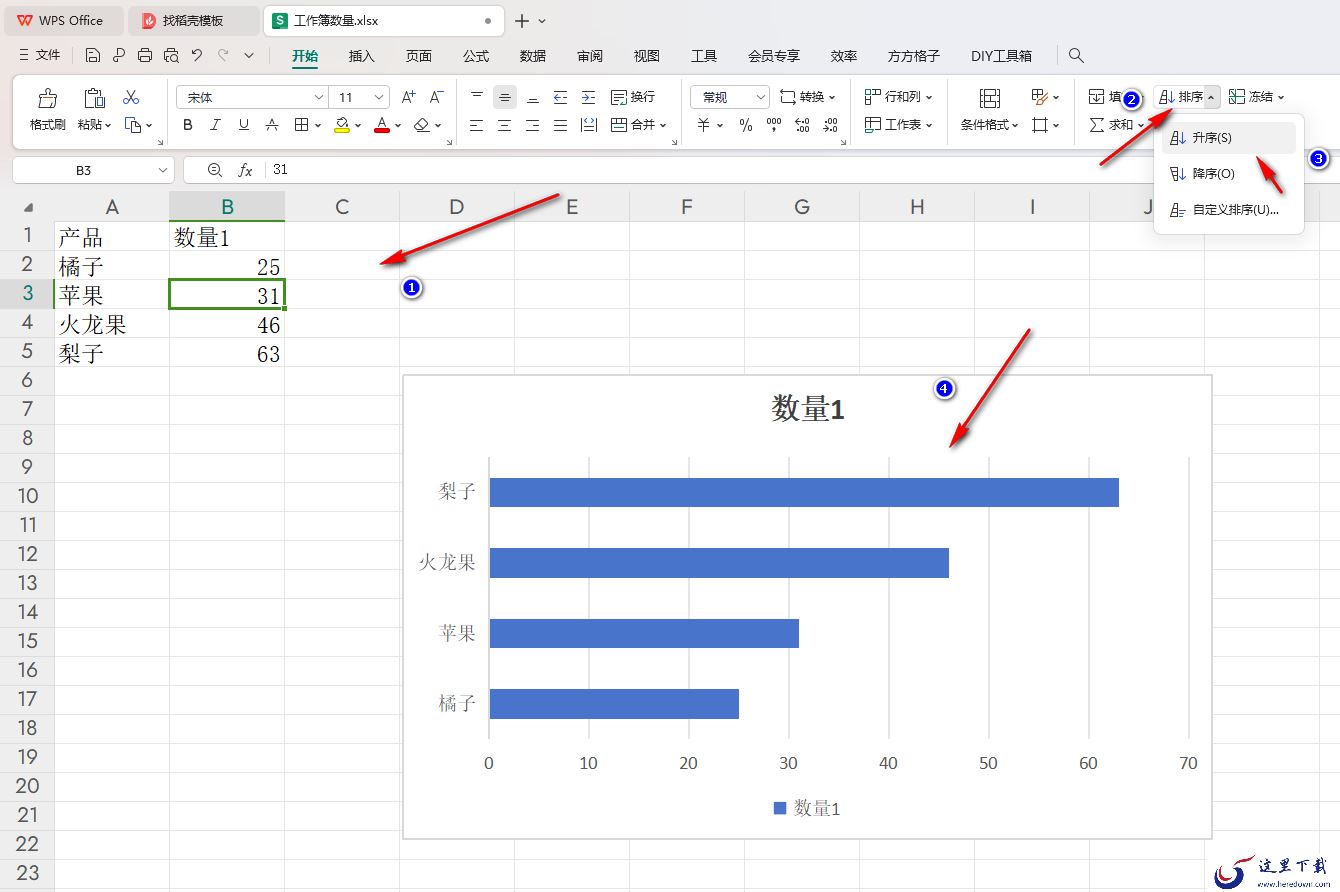
Task: Toggle top vertical alignment
Action: pos(476,97)
